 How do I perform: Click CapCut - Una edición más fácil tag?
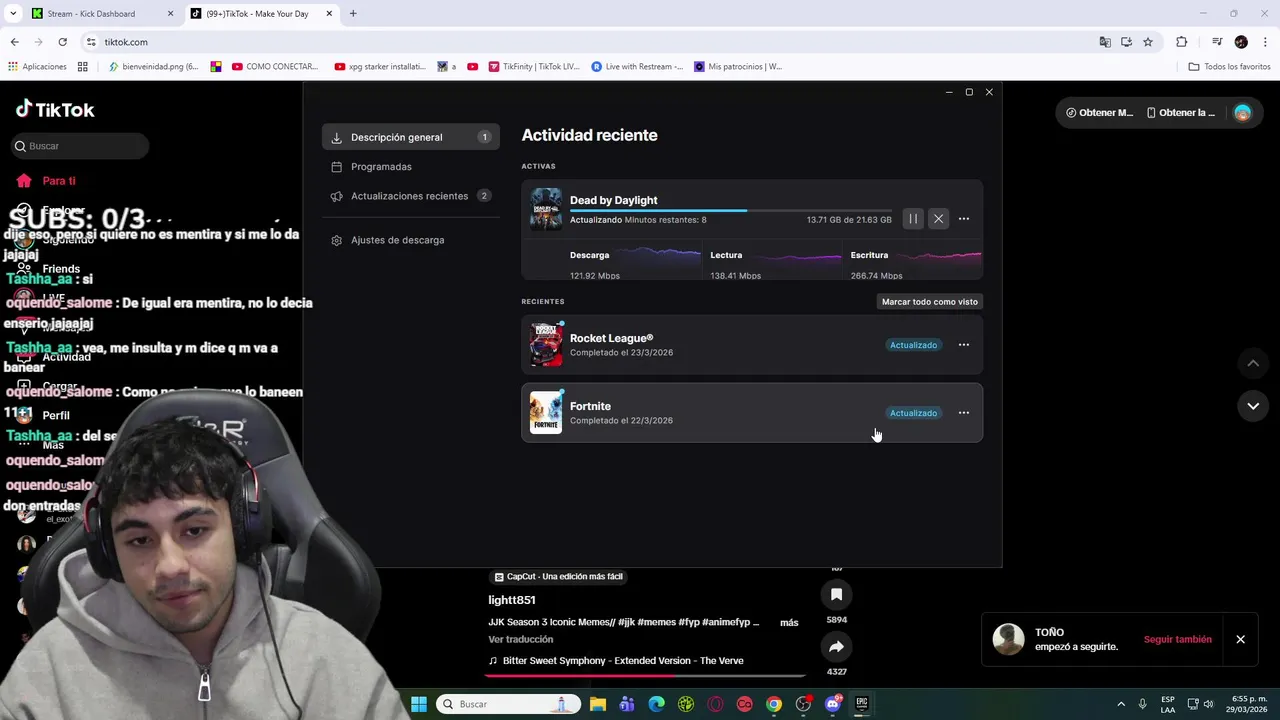558,577
